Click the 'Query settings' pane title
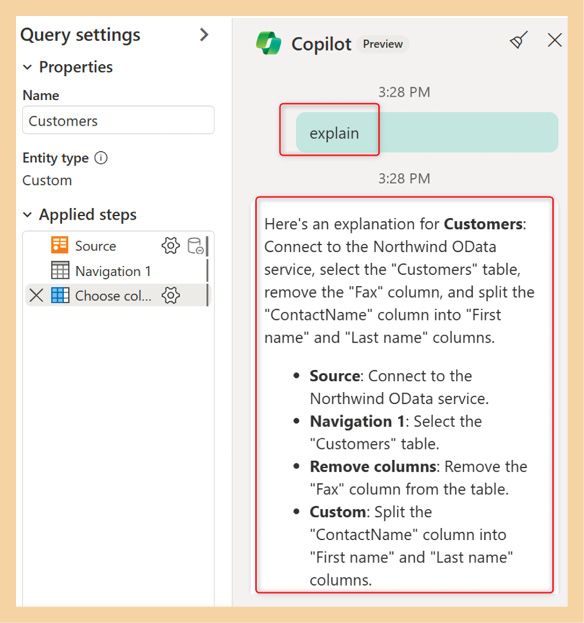The width and height of the screenshot is (584, 623). (x=81, y=35)
